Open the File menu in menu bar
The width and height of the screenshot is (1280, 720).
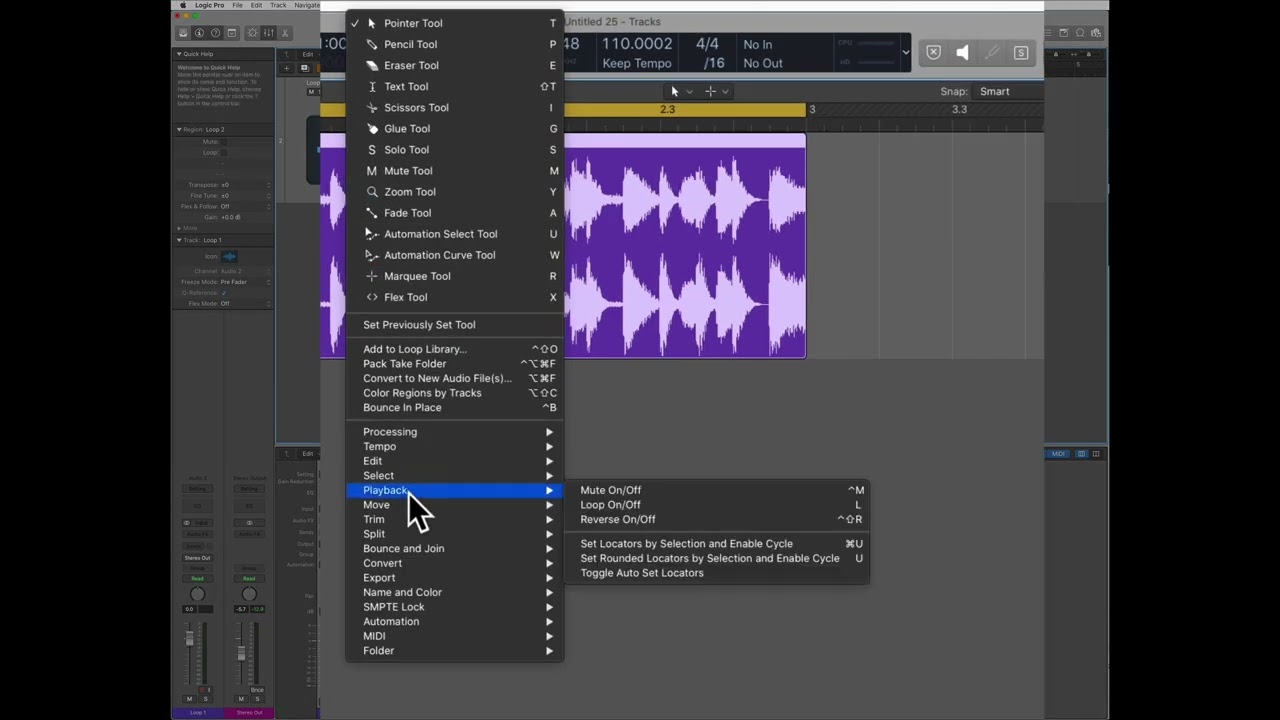237,5
